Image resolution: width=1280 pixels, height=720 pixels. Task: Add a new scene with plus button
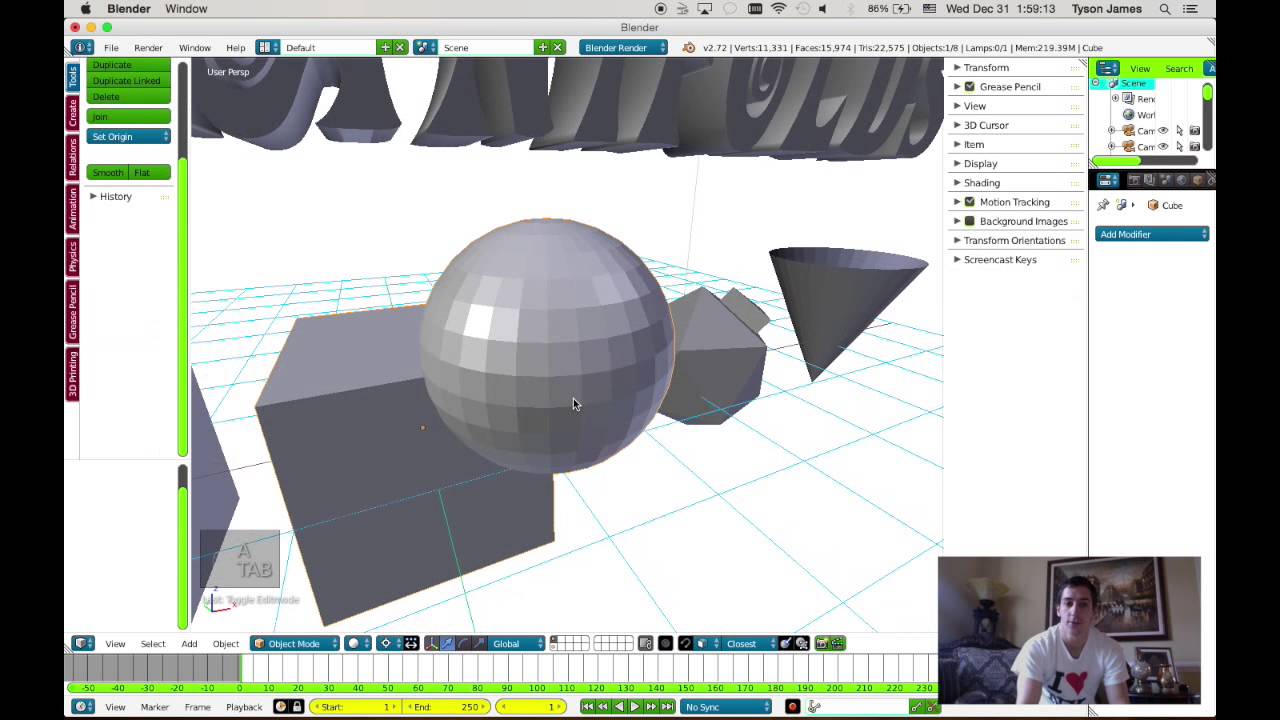pyautogui.click(x=543, y=48)
